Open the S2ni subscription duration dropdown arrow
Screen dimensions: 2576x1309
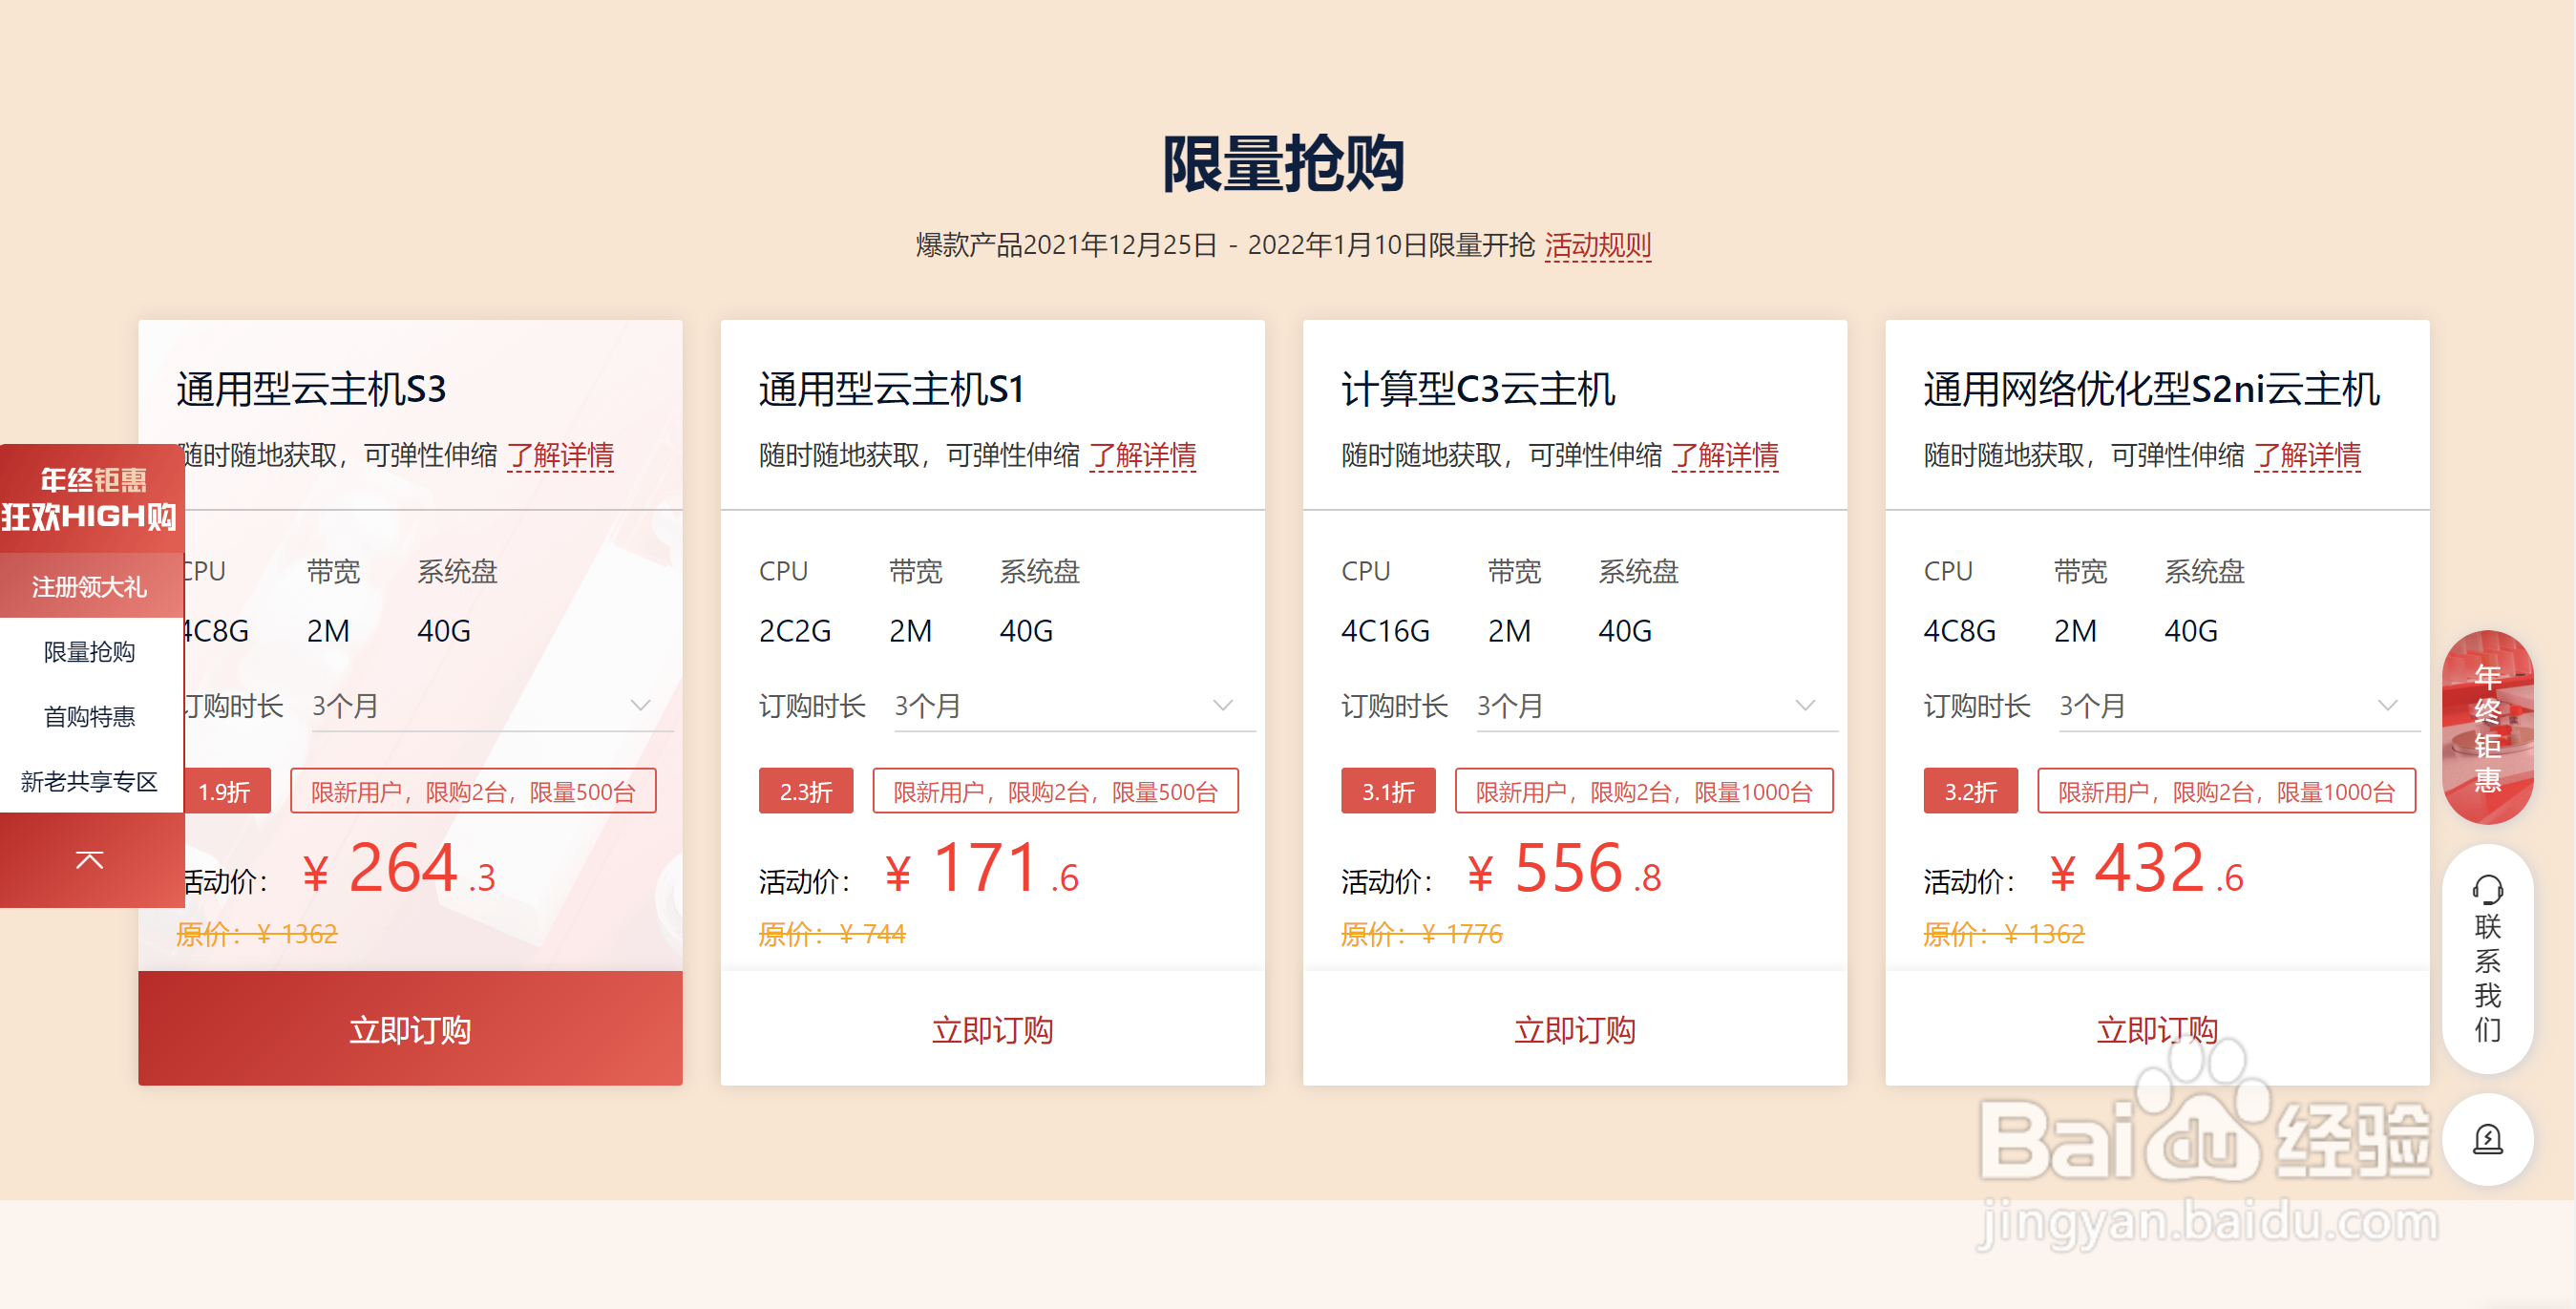(x=2387, y=706)
